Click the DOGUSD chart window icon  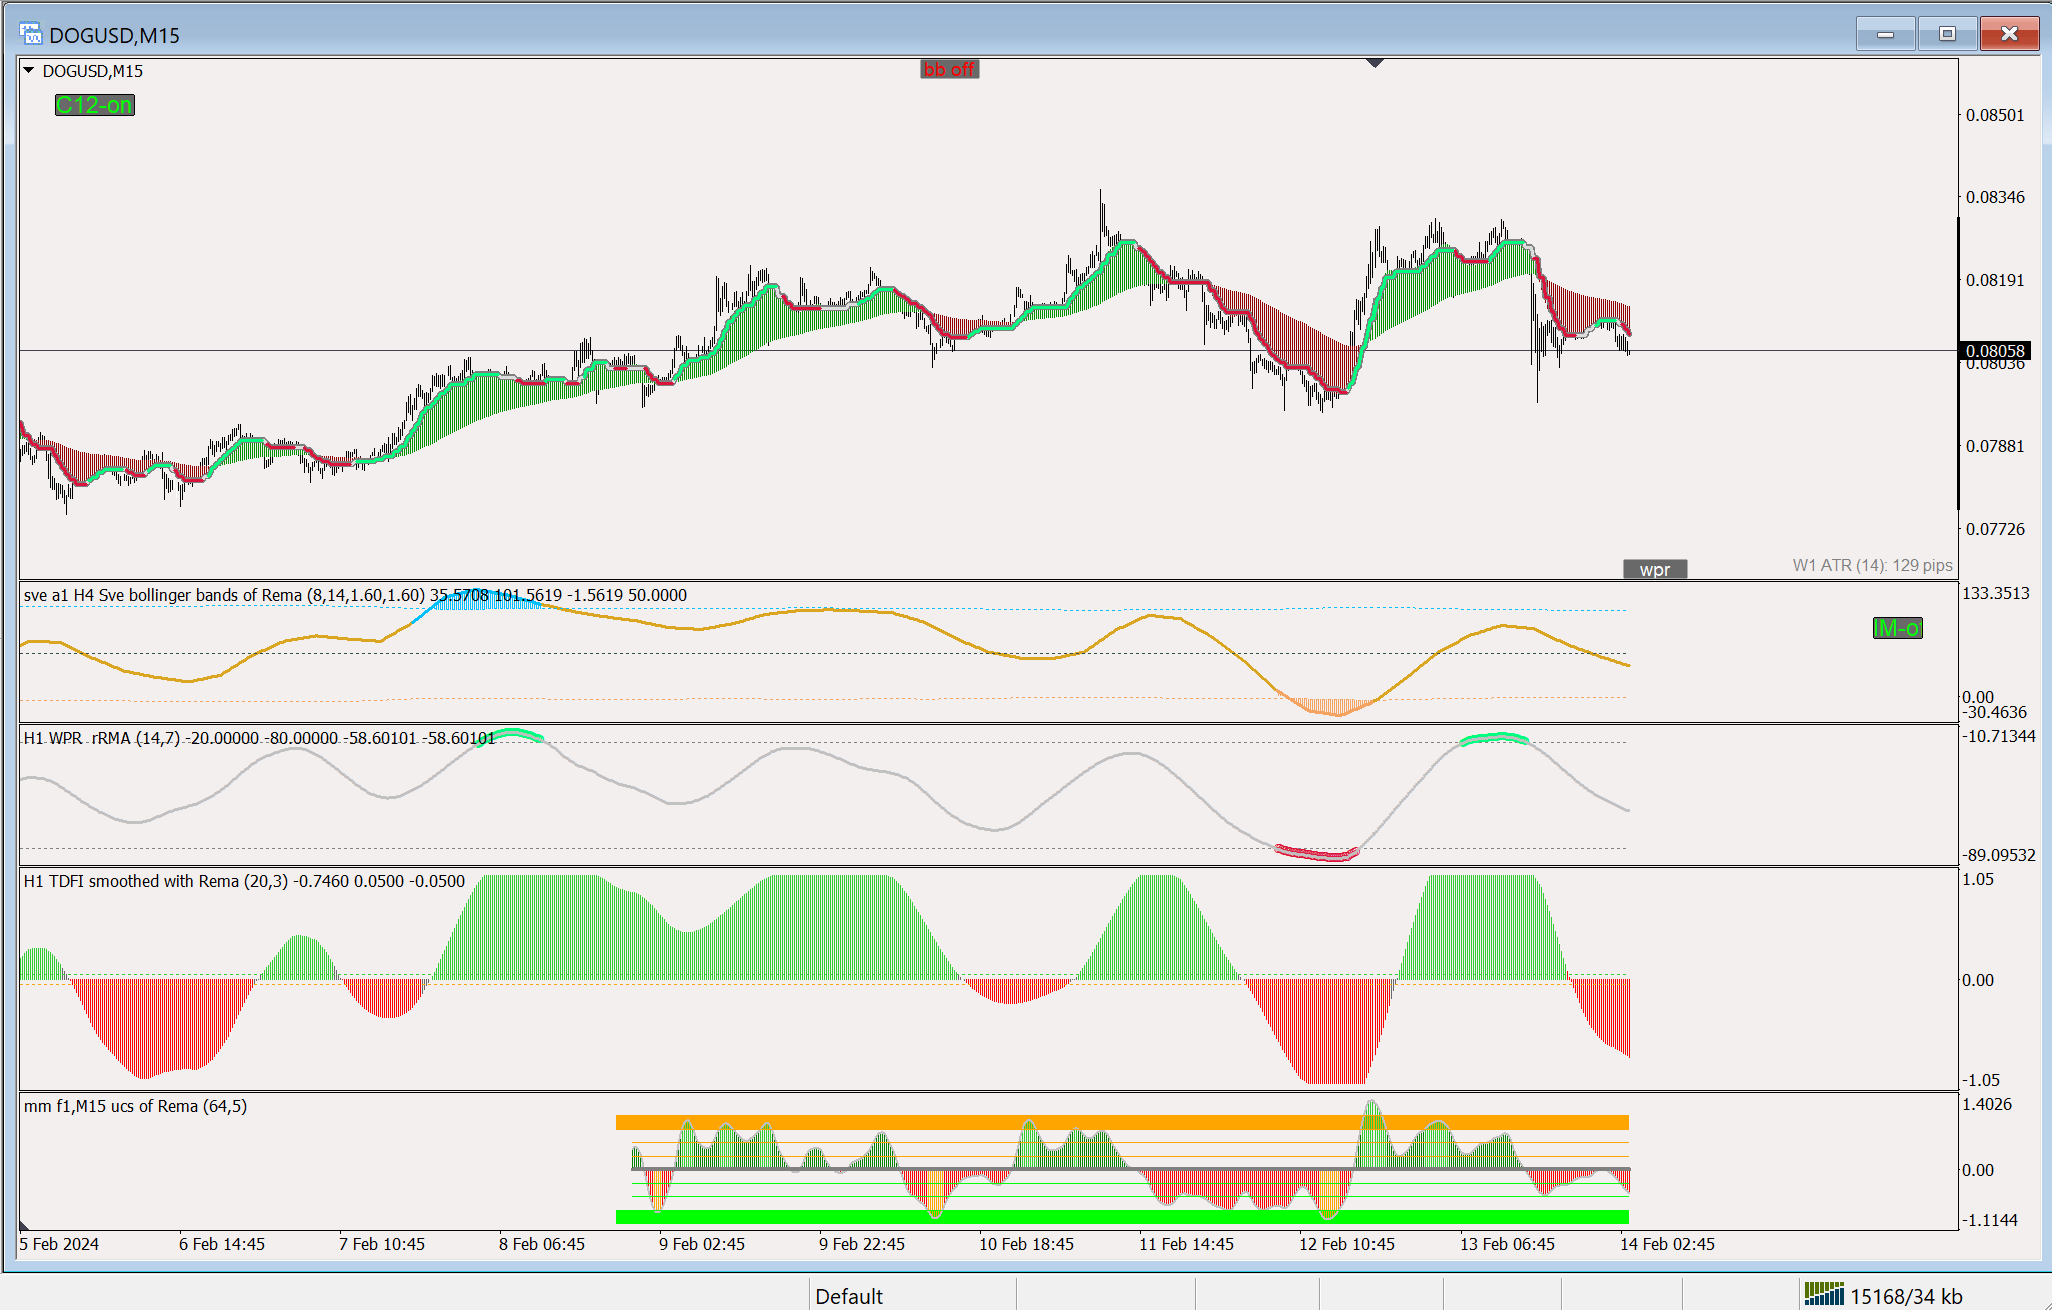[30, 35]
